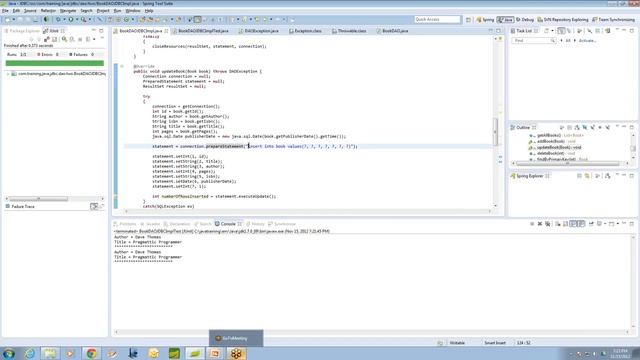Open the Outline view menu dropdown
The width and height of the screenshot is (640, 360).
[x=617, y=127]
